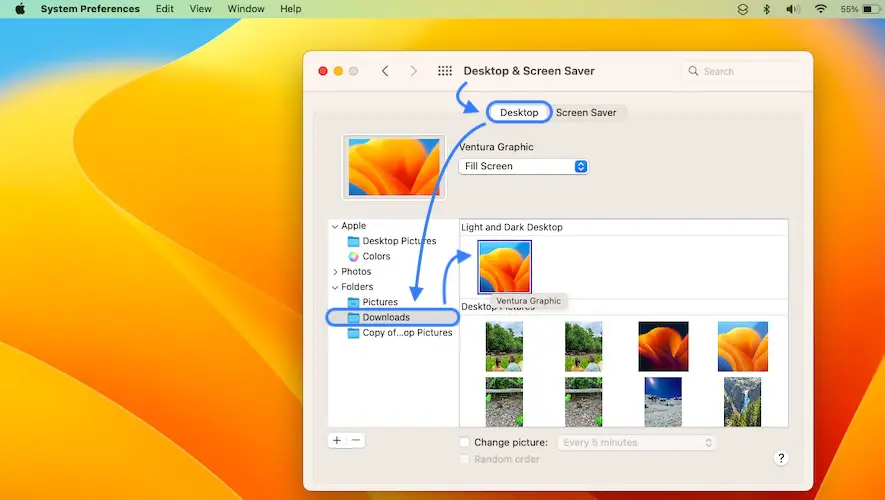This screenshot has width=885, height=500.
Task: Click the plus button to add folder
Action: 337,440
